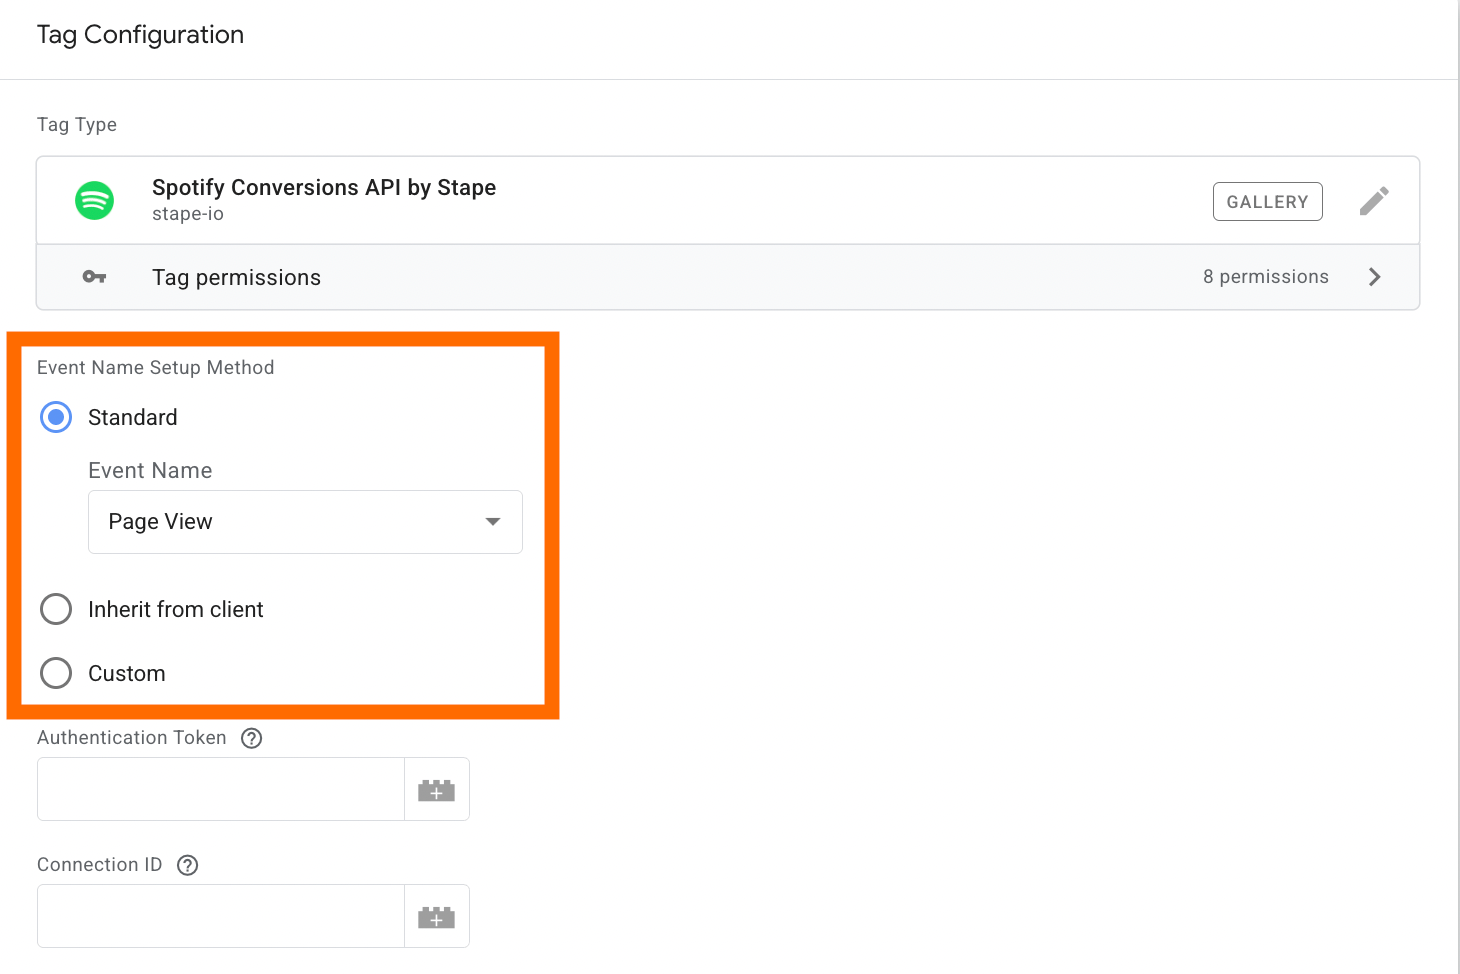Click the Spotify logo icon
Image resolution: width=1460 pixels, height=974 pixels.
95,200
